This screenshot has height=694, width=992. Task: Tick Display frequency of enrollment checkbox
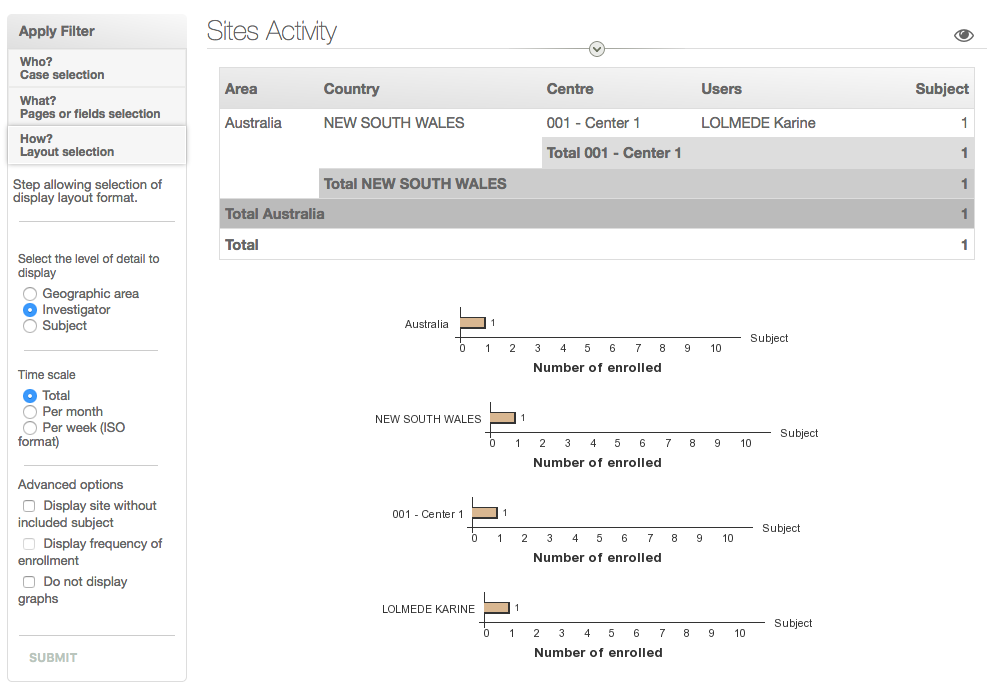(x=29, y=544)
